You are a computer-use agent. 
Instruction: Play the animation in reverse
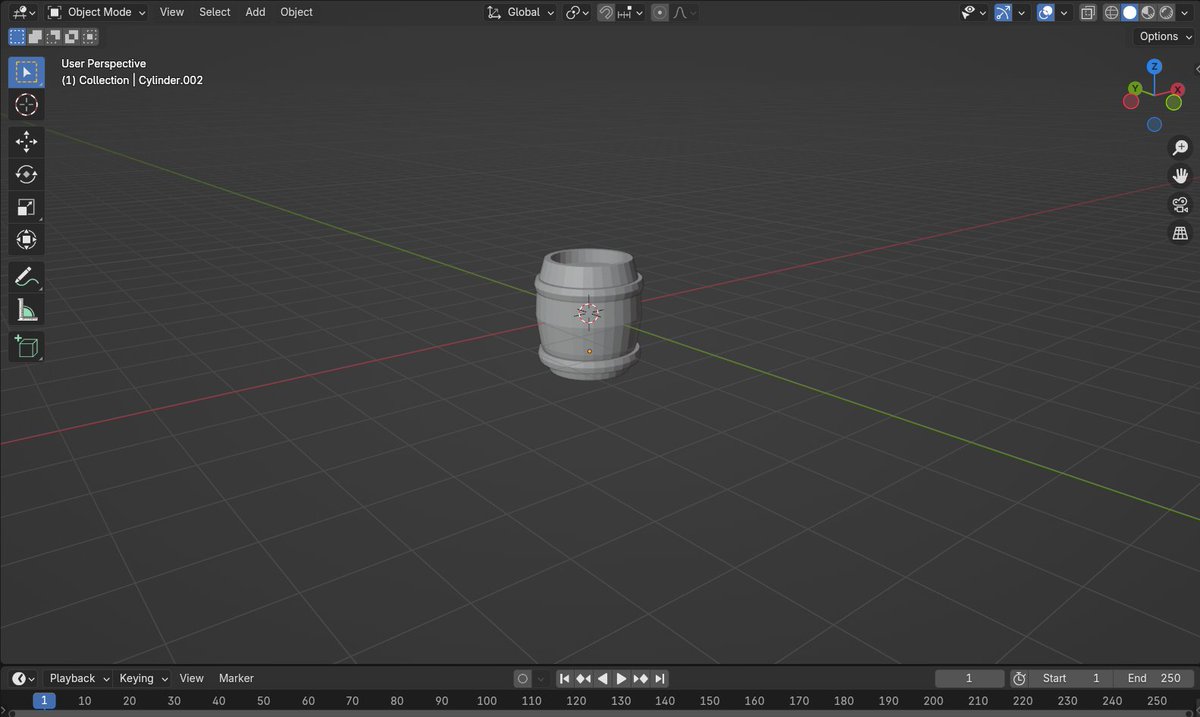[x=602, y=679]
